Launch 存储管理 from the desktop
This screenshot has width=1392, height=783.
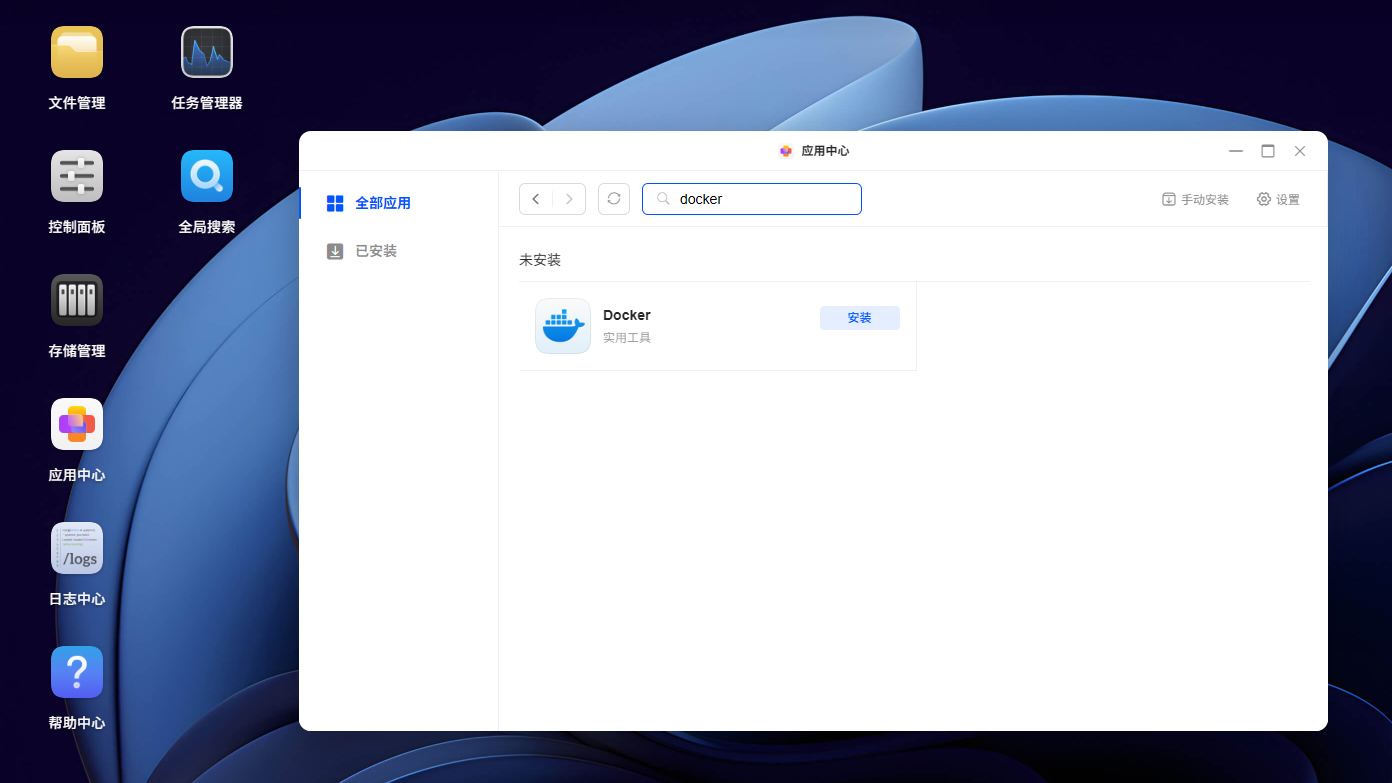pyautogui.click(x=77, y=300)
